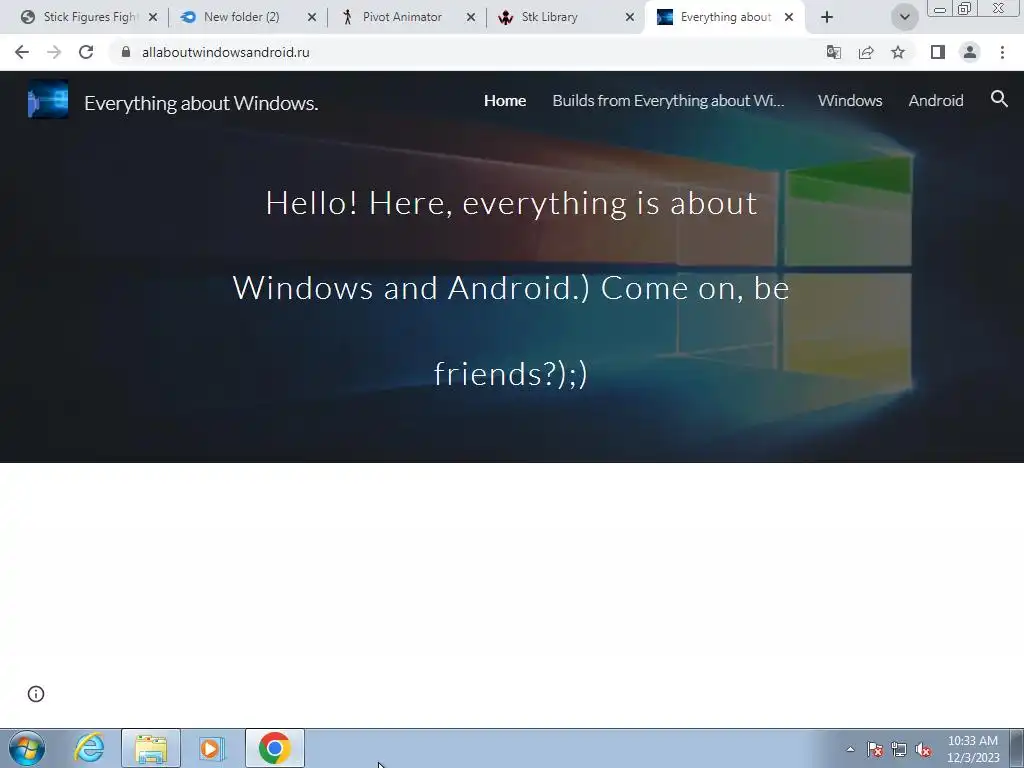
Task: Close the Pivot Animator tab
Action: pos(471,17)
